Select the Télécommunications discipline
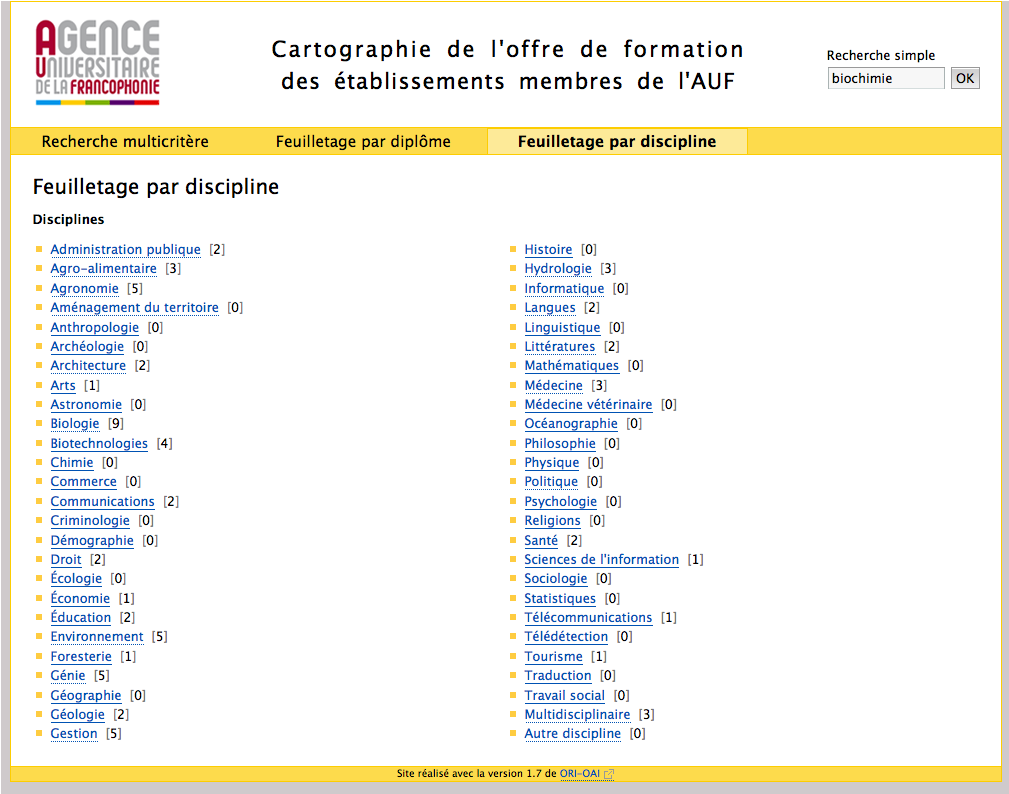 588,618
